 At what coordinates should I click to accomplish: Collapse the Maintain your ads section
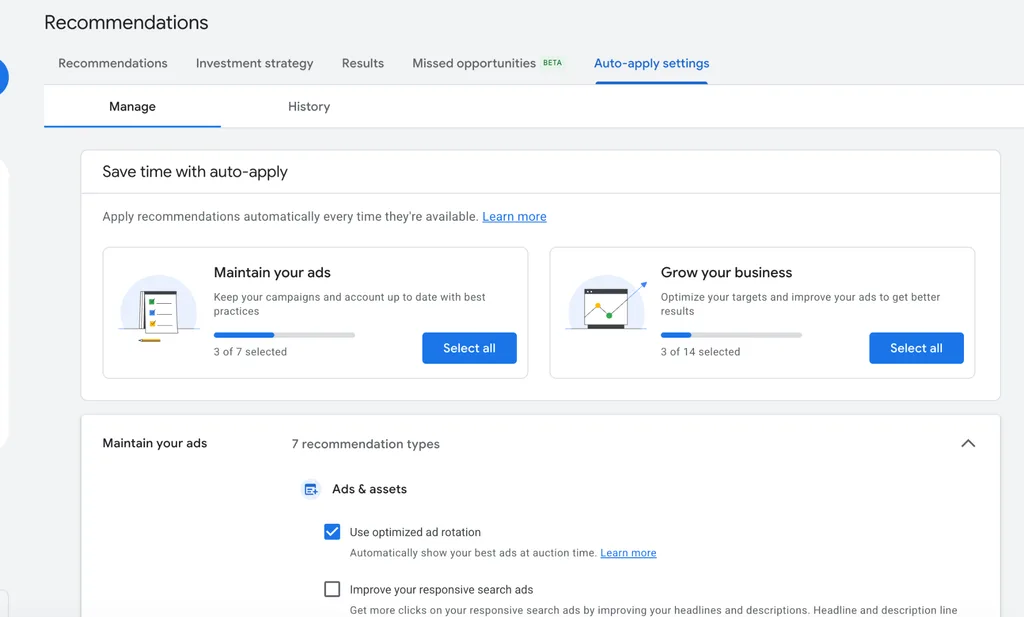coord(968,443)
